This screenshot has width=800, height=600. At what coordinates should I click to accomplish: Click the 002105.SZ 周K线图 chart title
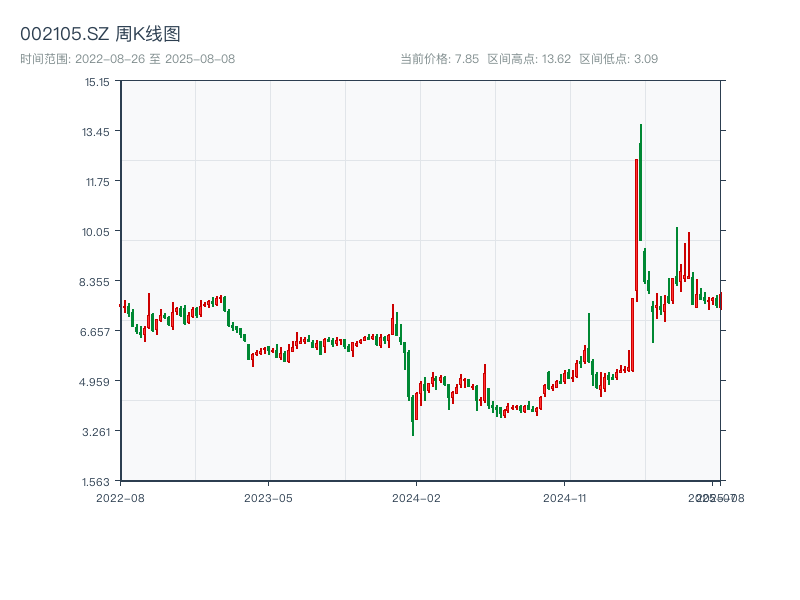(x=100, y=34)
